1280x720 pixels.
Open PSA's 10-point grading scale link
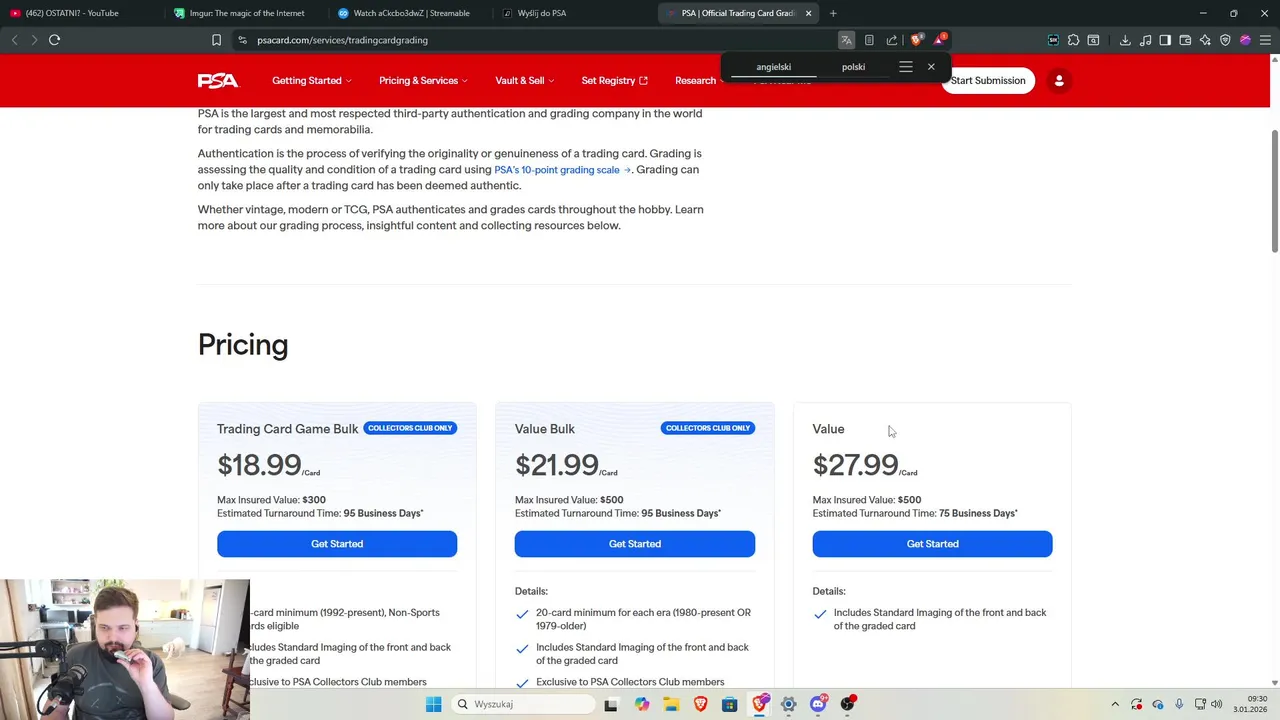point(562,170)
